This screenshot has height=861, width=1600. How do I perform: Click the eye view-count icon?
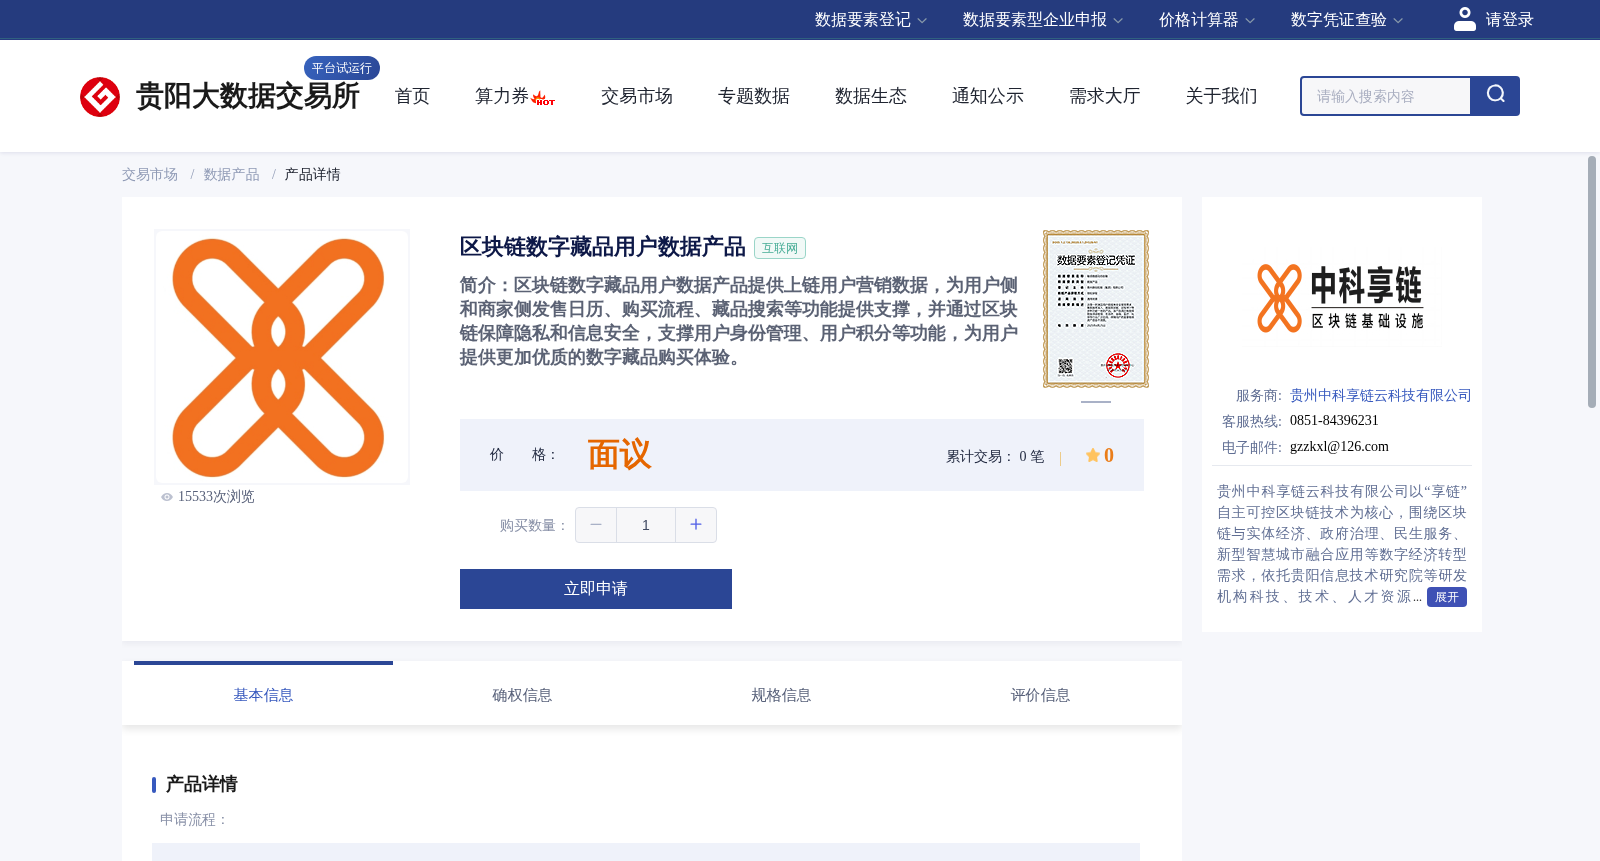[167, 497]
